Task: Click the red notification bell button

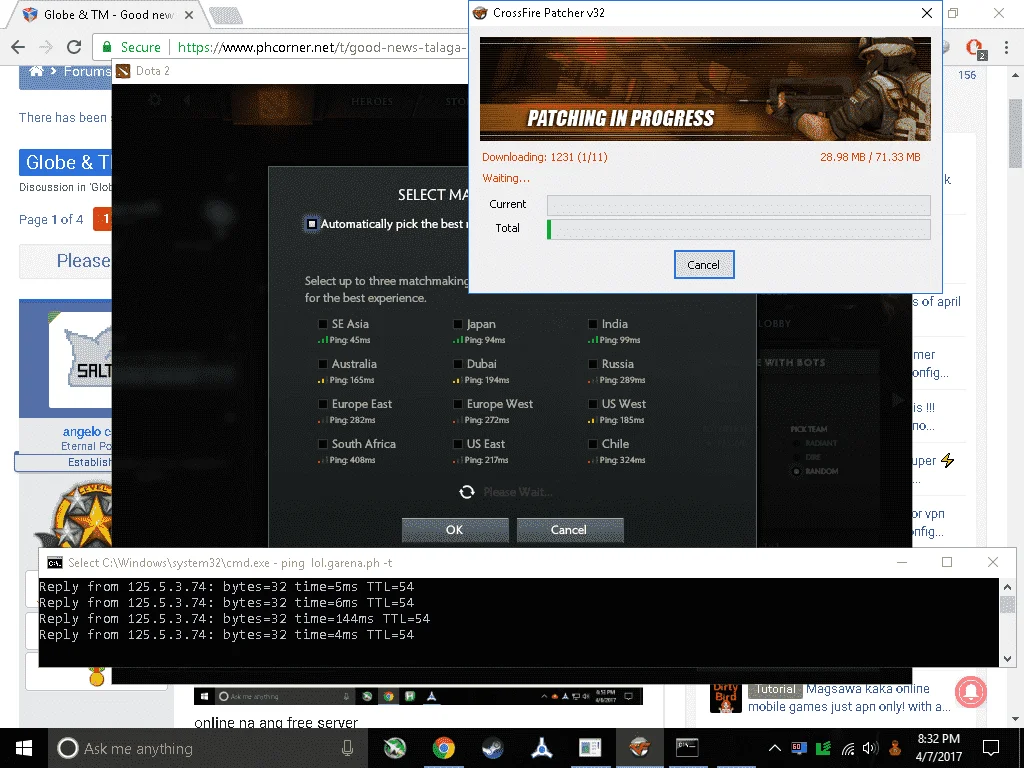Action: (x=971, y=692)
